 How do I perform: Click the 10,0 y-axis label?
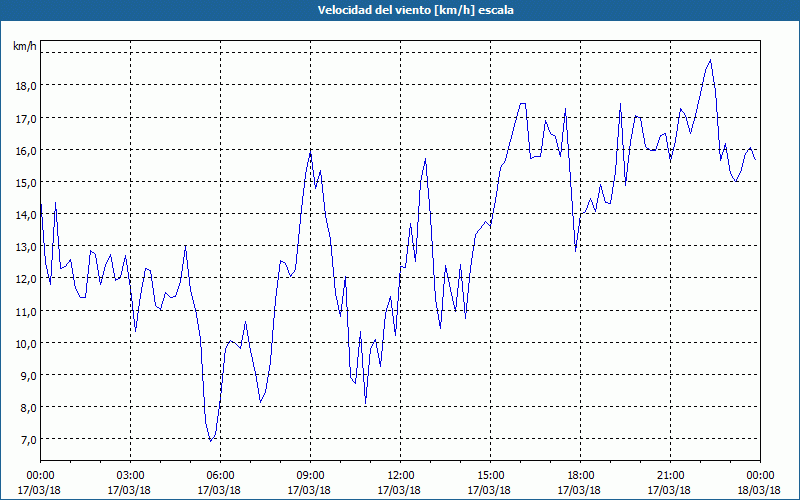(26, 343)
